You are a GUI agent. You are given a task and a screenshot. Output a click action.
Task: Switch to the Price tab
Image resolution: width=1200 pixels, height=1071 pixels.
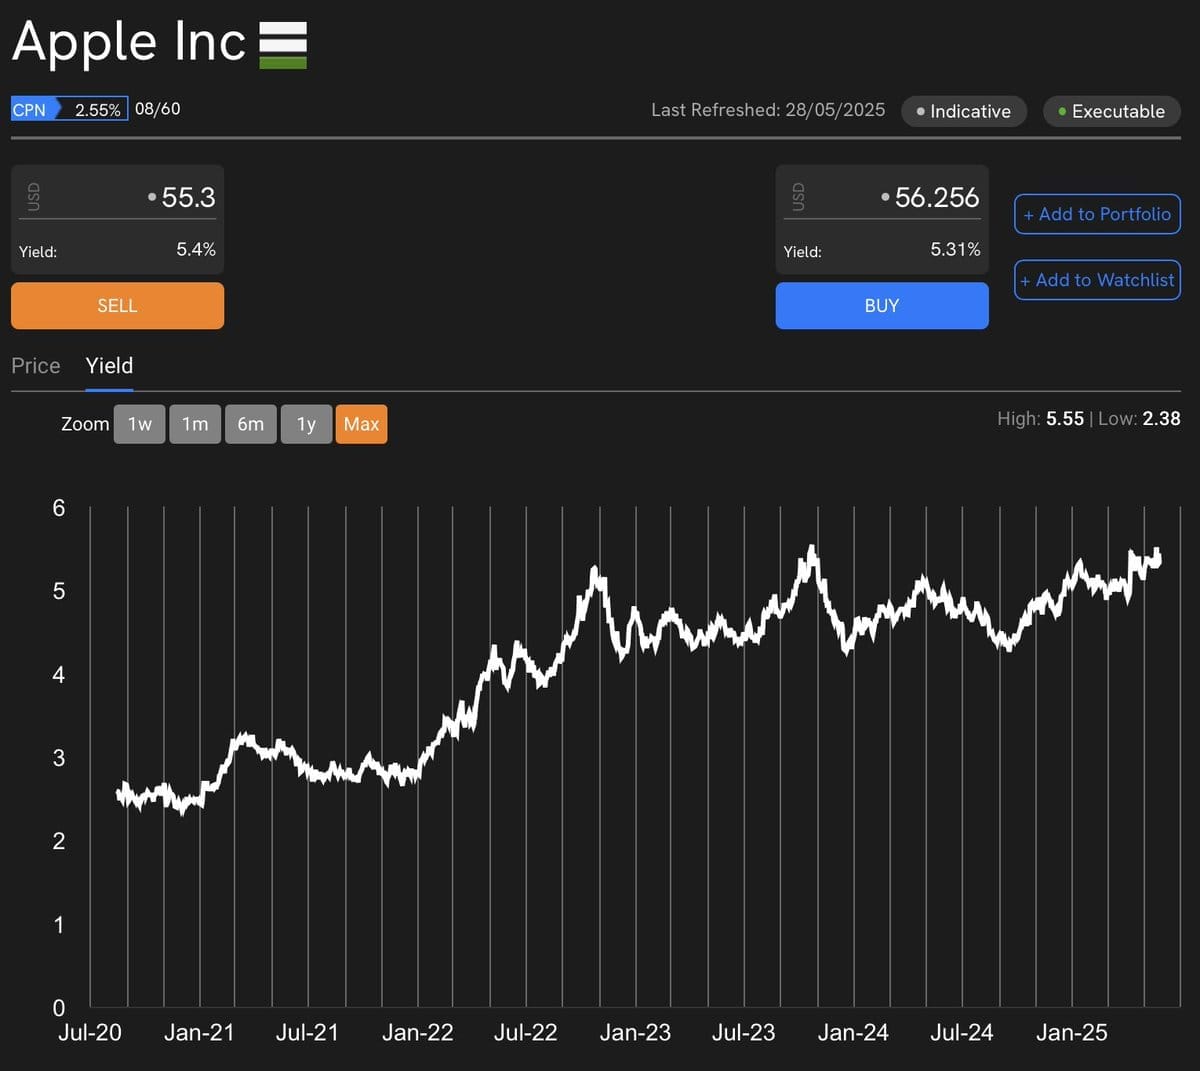[x=36, y=366]
